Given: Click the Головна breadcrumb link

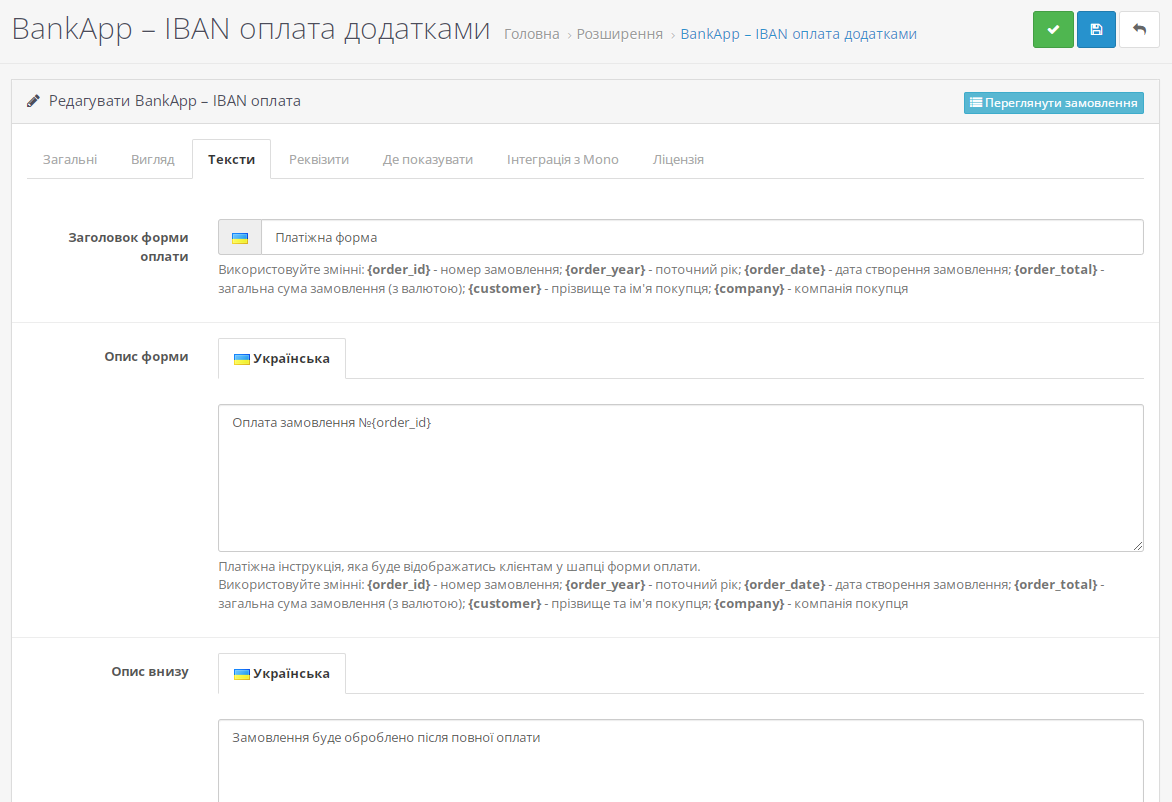Looking at the screenshot, I should tap(531, 34).
